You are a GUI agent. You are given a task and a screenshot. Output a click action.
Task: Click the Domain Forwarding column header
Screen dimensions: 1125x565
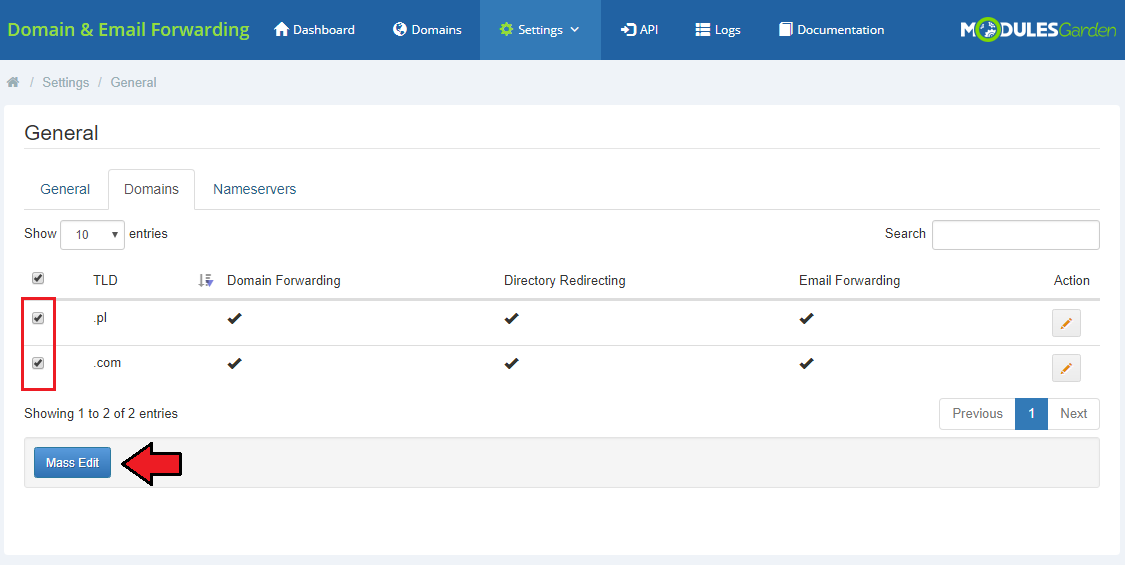click(x=283, y=281)
